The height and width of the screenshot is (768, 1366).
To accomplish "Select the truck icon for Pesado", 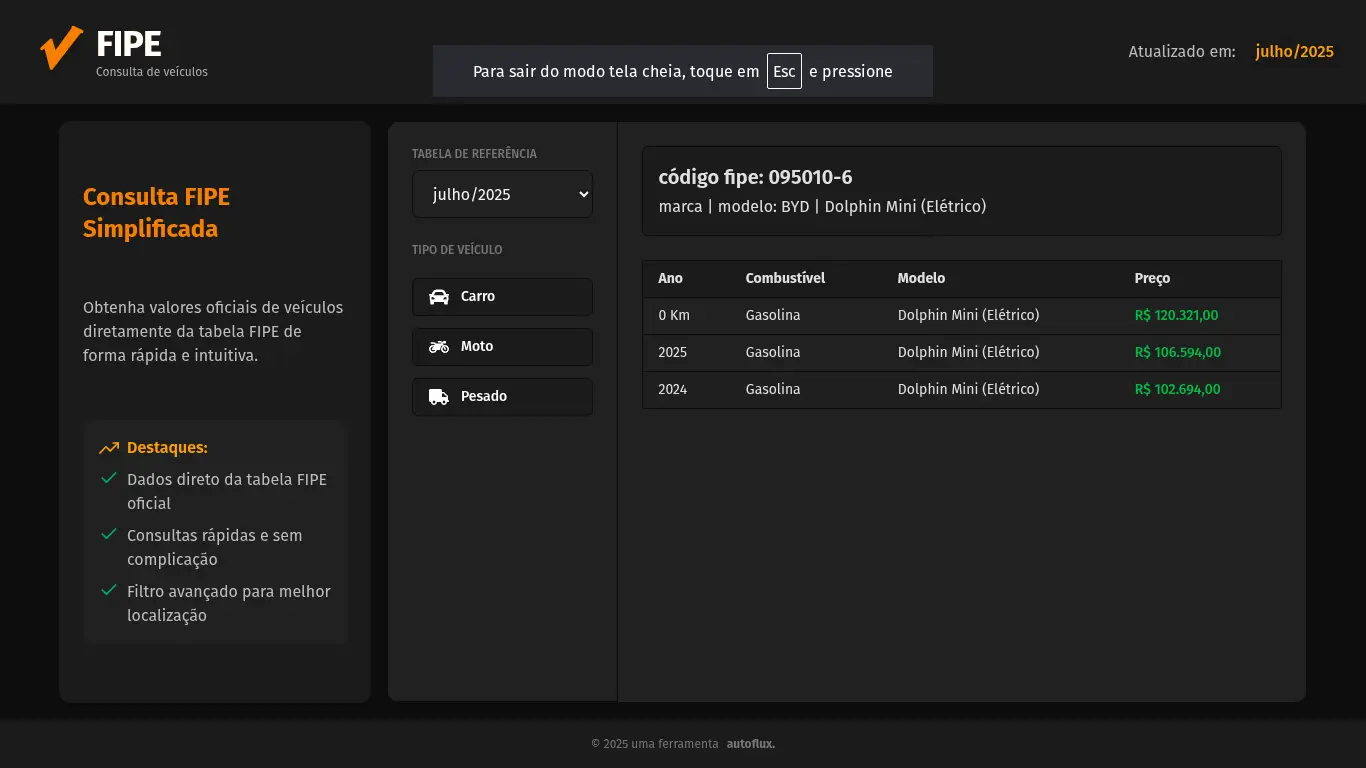I will [x=439, y=397].
